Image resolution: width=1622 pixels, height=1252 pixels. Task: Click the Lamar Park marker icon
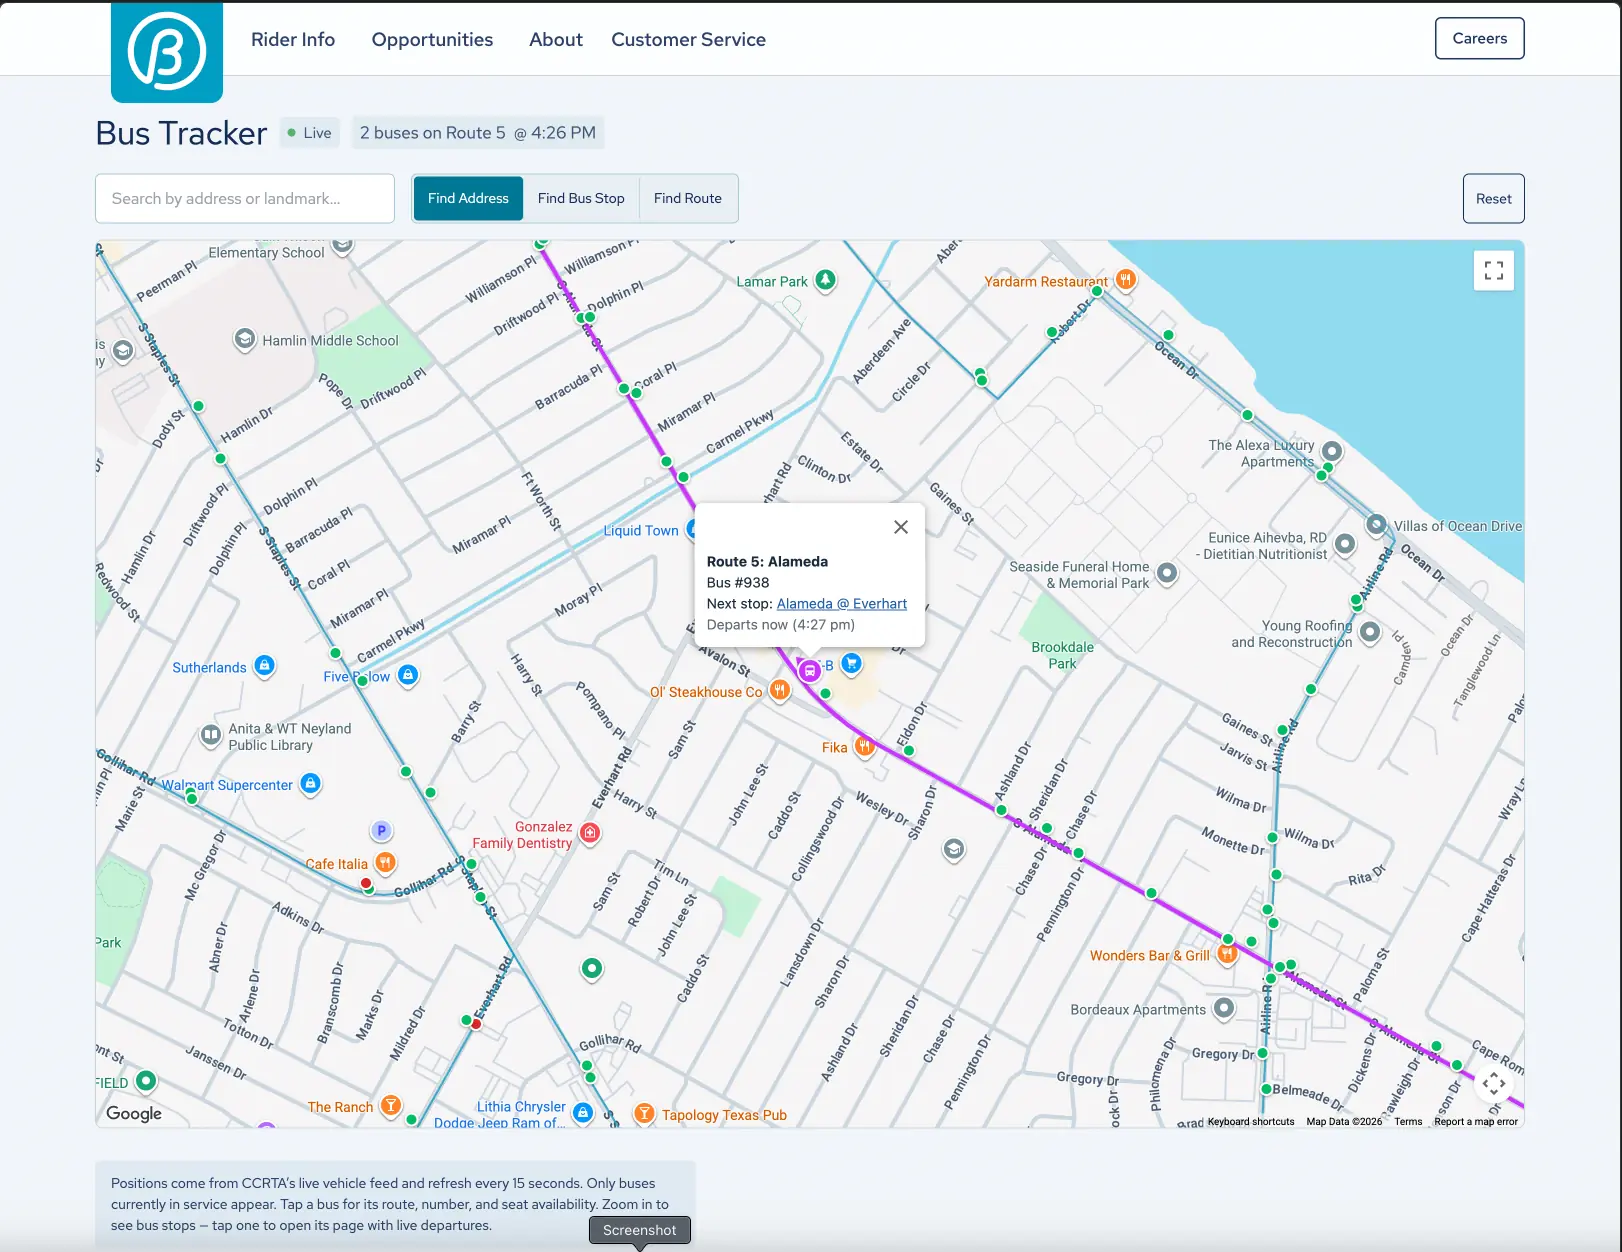point(825,279)
